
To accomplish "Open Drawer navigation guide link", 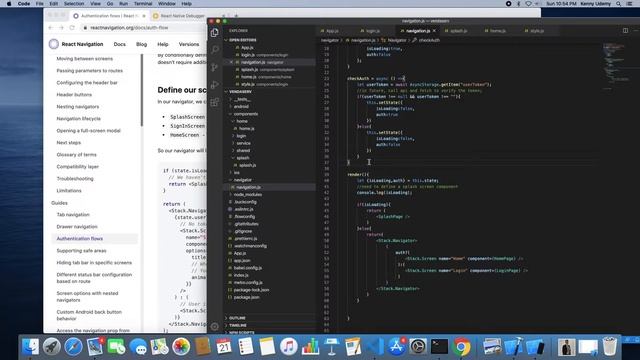I will pos(77,227).
